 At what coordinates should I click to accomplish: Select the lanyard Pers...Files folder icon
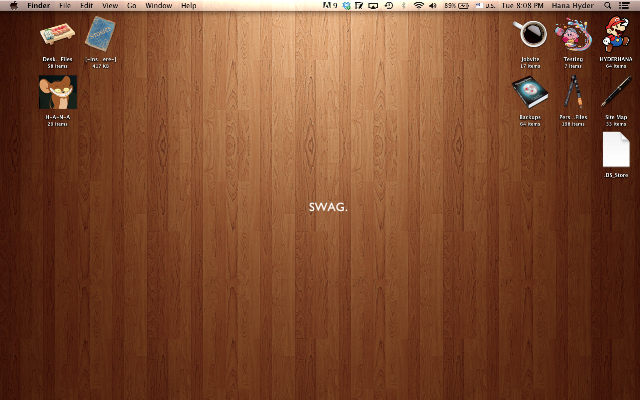pos(573,91)
